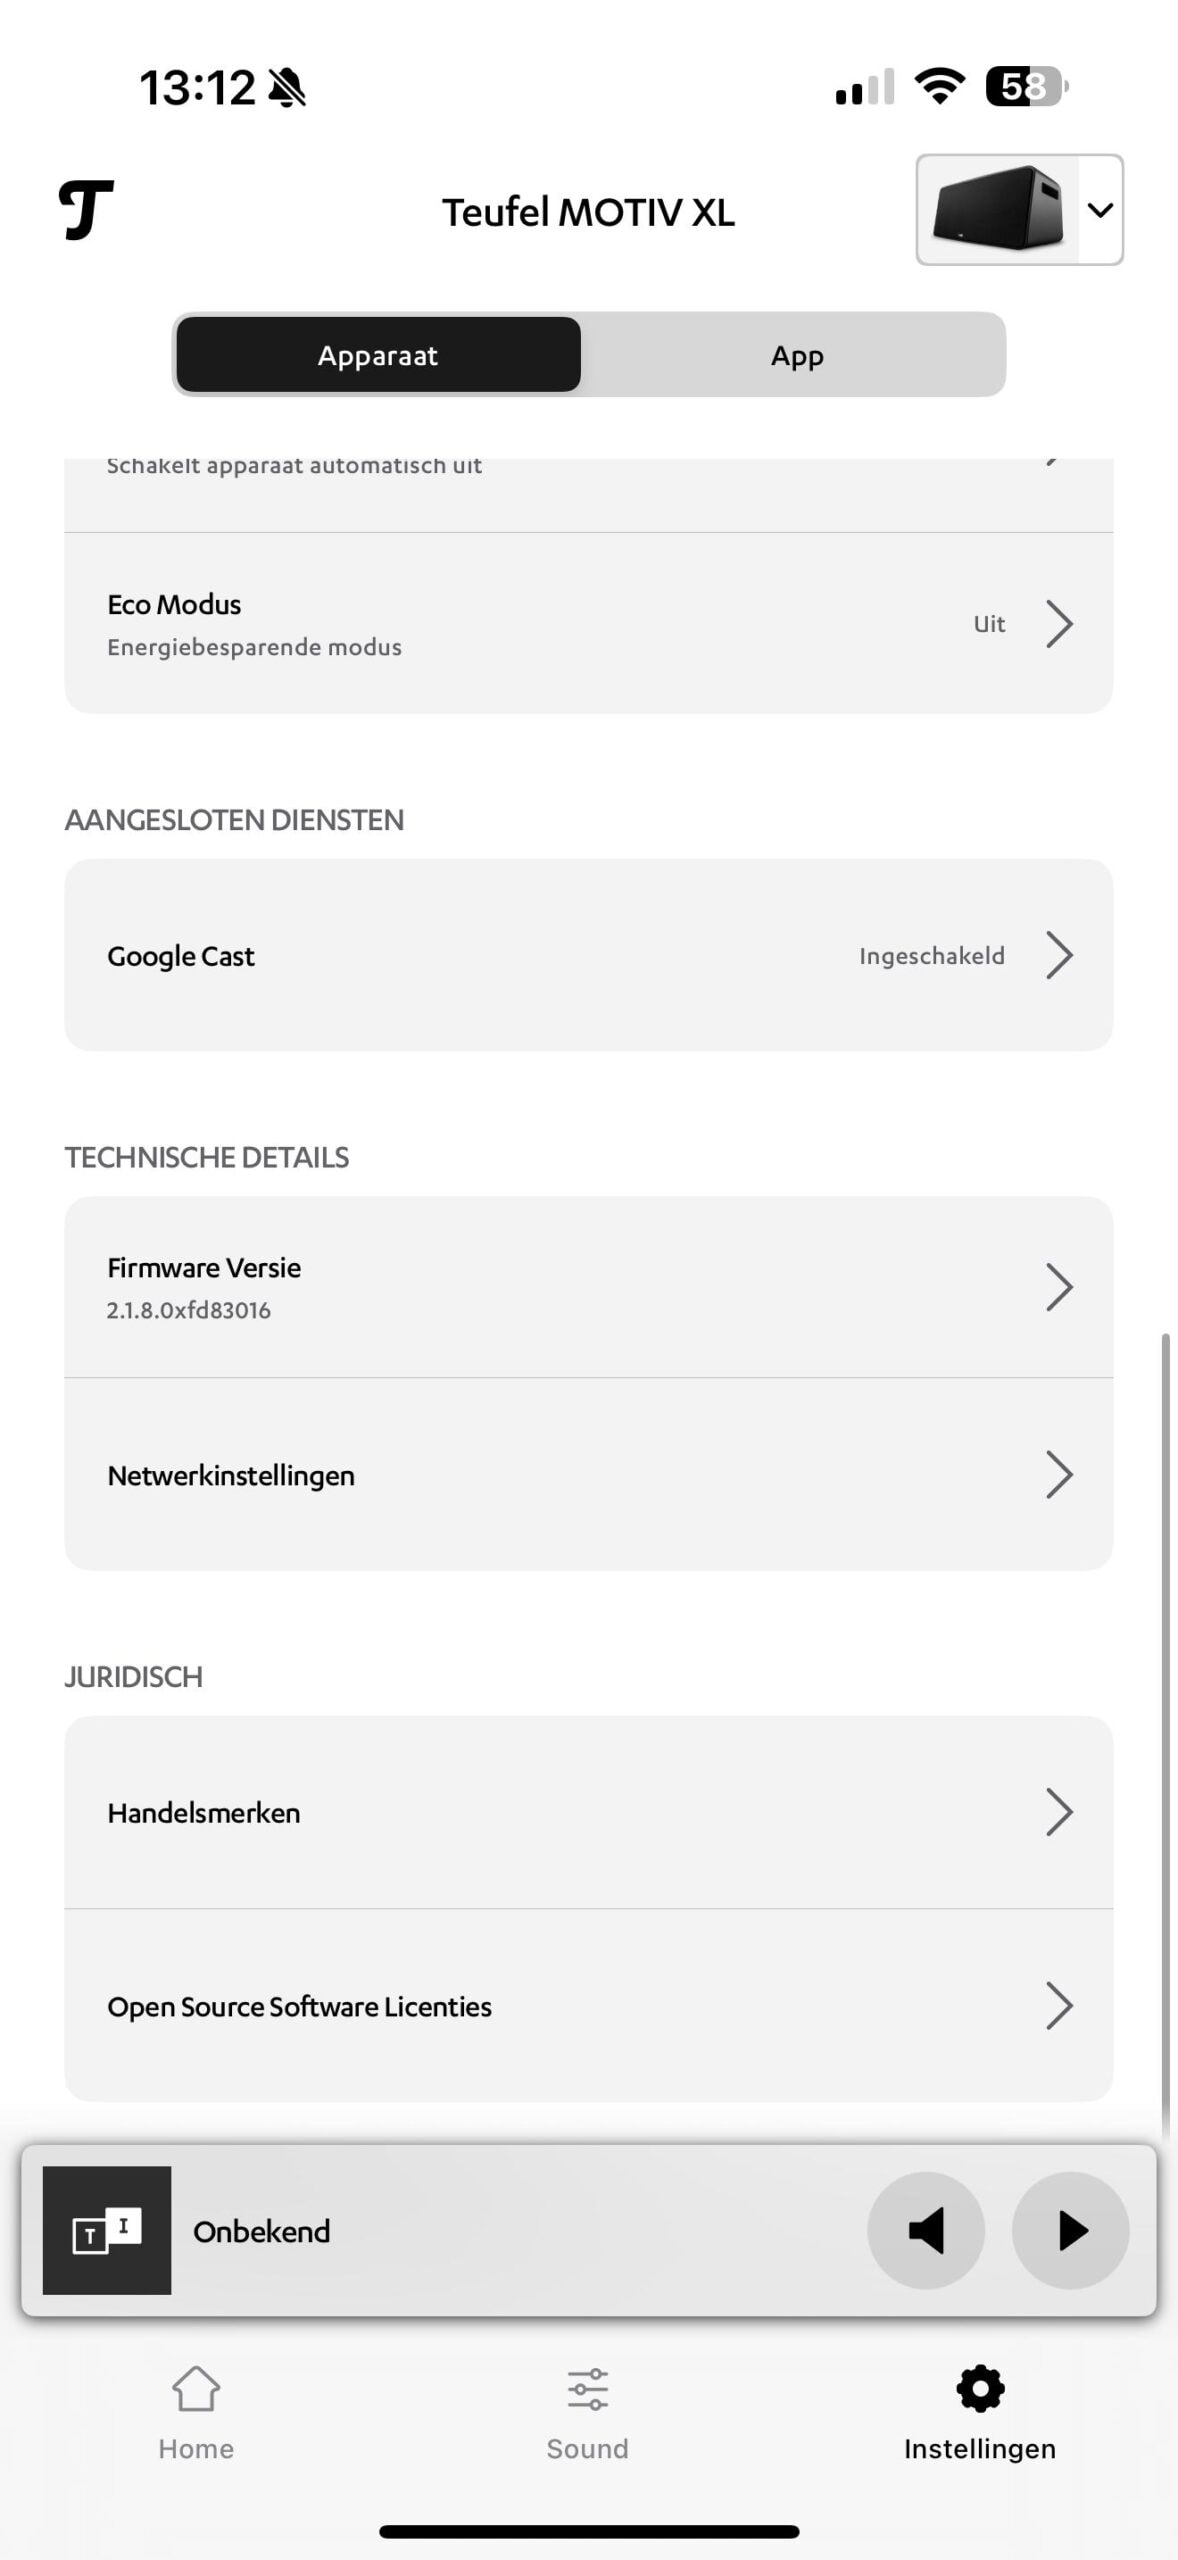Open Eco Modus setting

[x=588, y=623]
